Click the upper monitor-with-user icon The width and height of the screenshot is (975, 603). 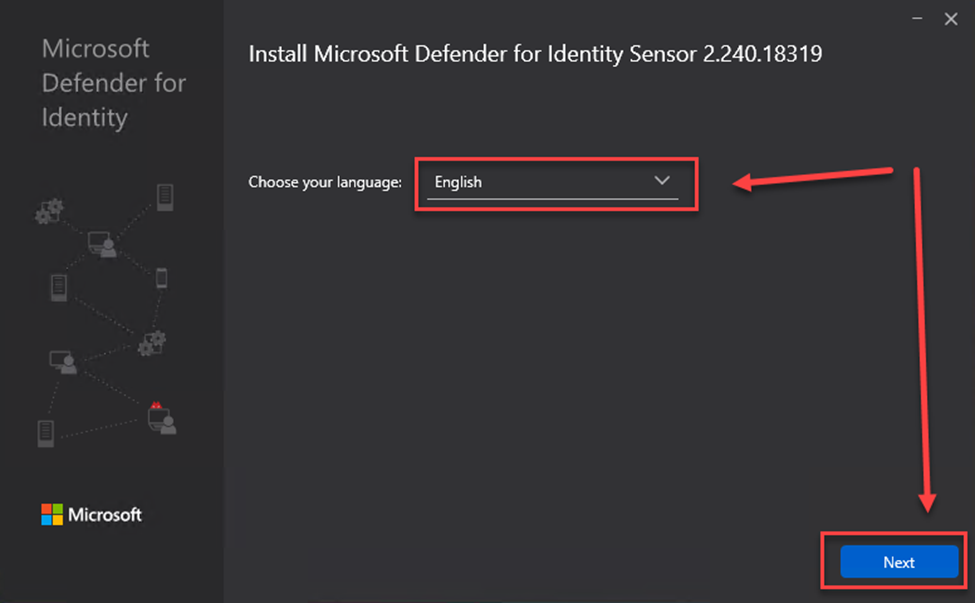(102, 244)
